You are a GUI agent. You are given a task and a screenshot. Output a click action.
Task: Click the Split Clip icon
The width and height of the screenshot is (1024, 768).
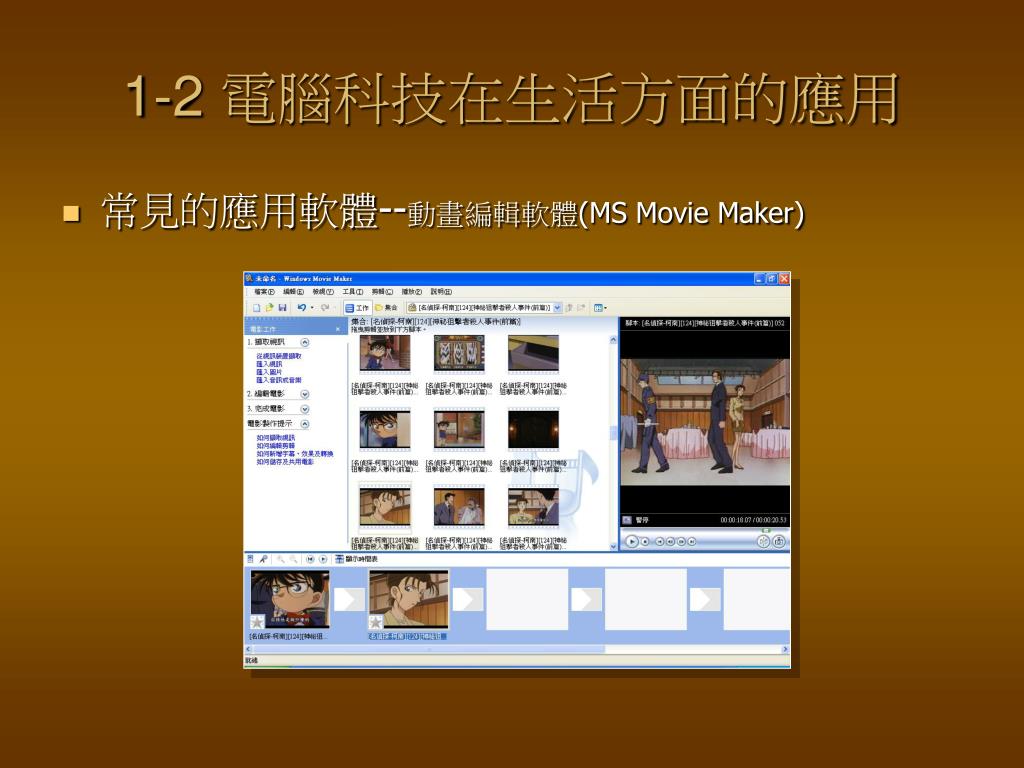click(x=763, y=541)
